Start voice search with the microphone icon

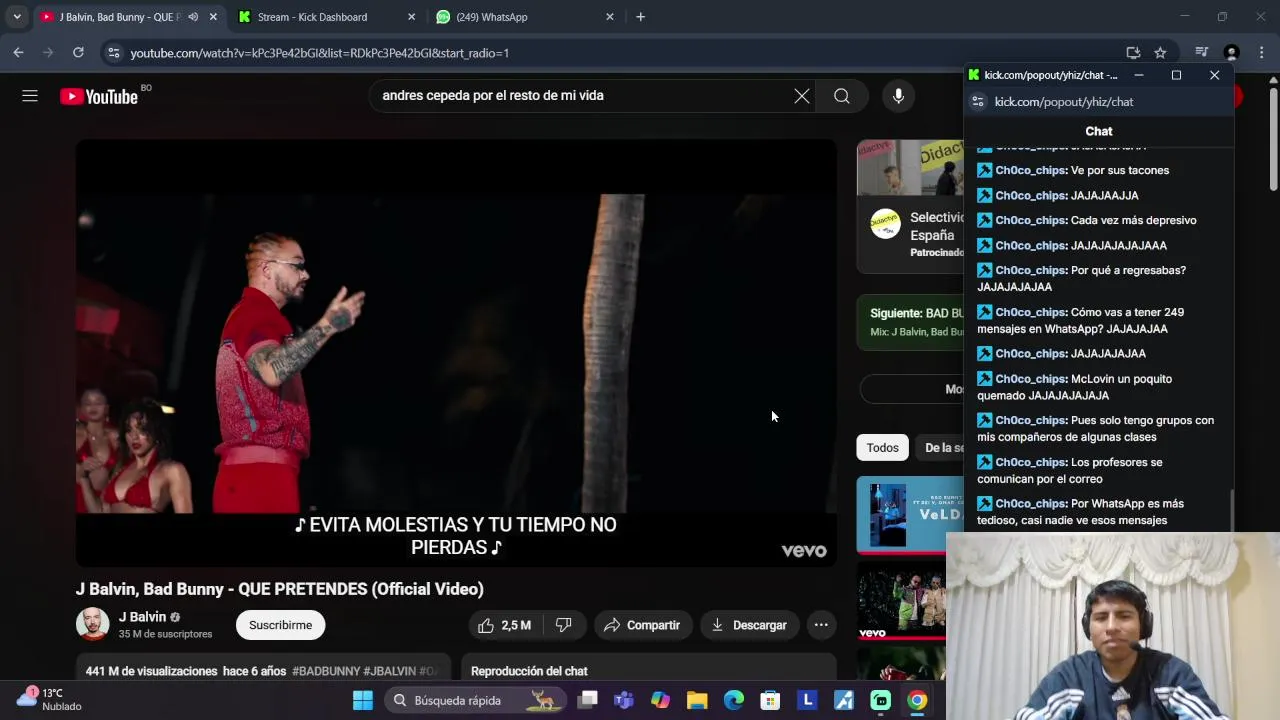click(x=898, y=96)
